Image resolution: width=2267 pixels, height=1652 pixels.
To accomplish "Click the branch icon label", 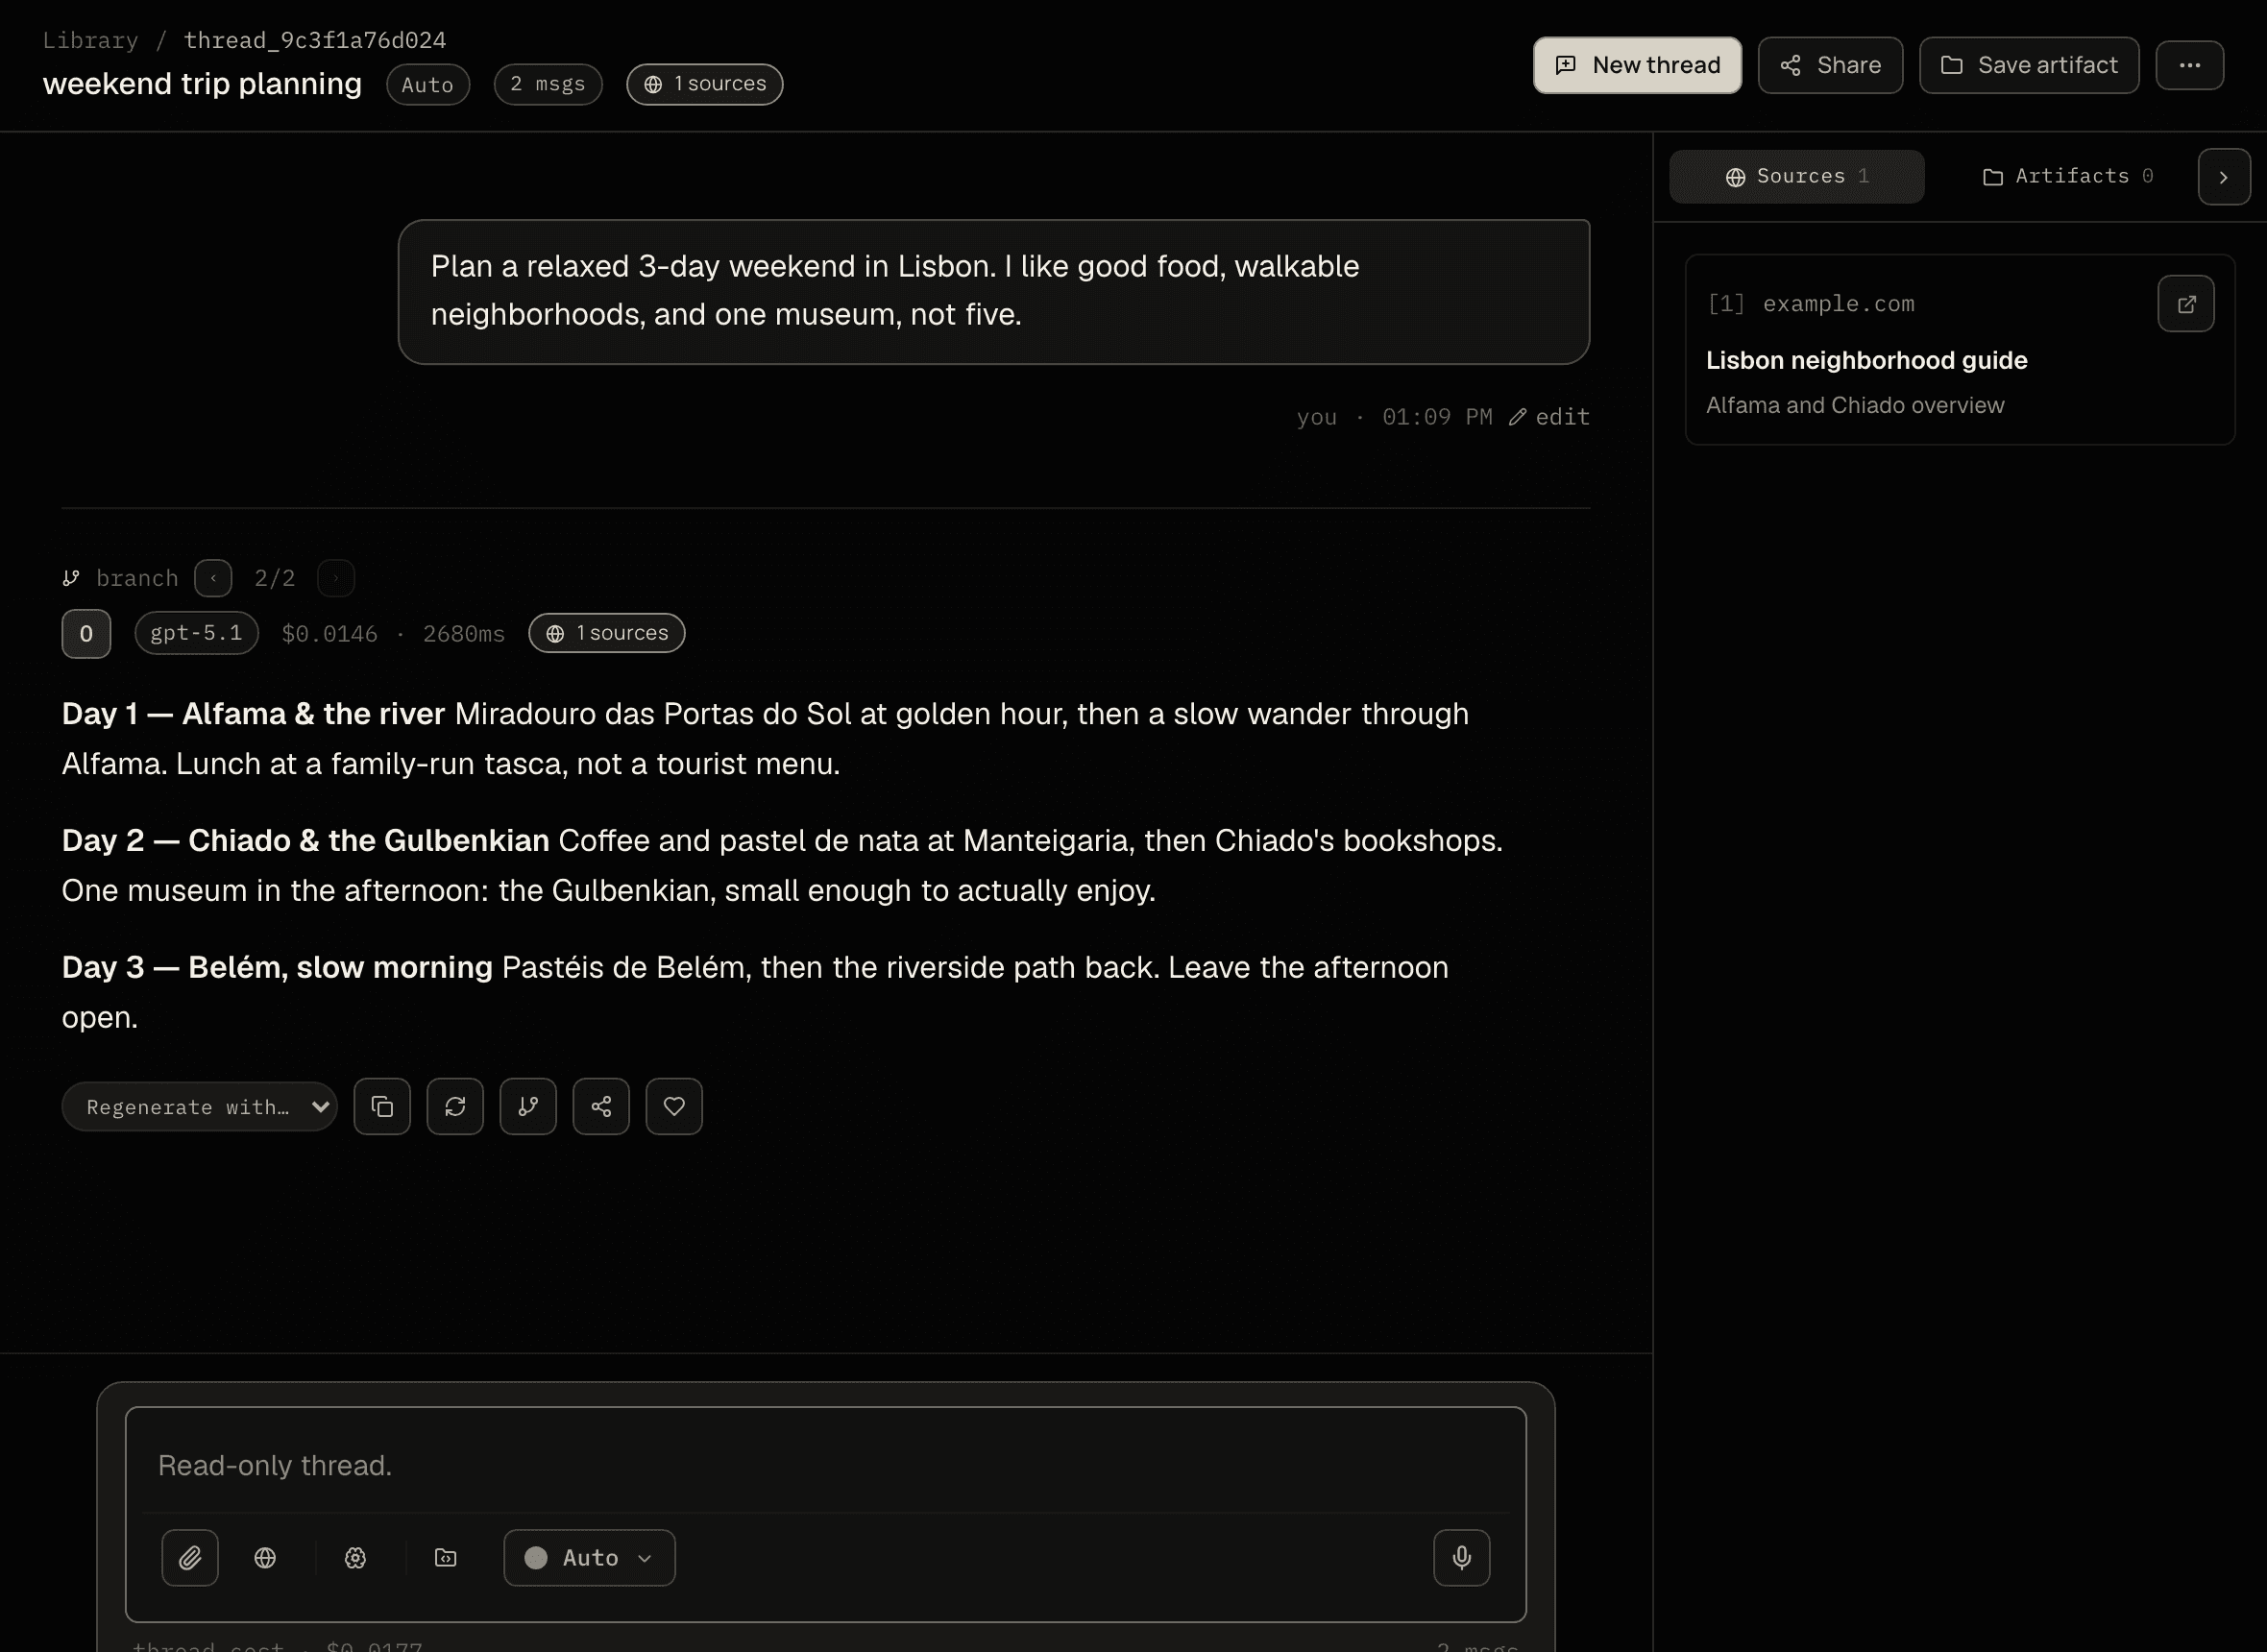I will pyautogui.click(x=120, y=578).
